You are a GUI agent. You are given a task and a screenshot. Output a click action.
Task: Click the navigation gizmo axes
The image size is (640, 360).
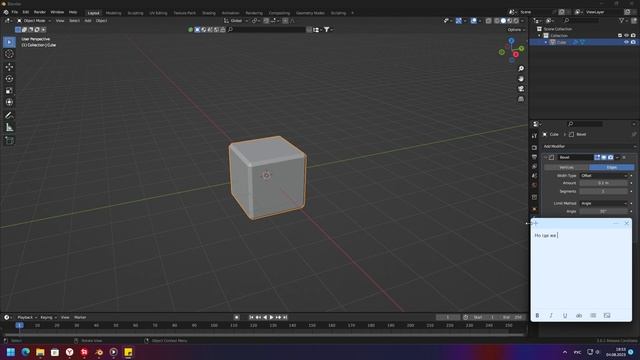click(511, 50)
